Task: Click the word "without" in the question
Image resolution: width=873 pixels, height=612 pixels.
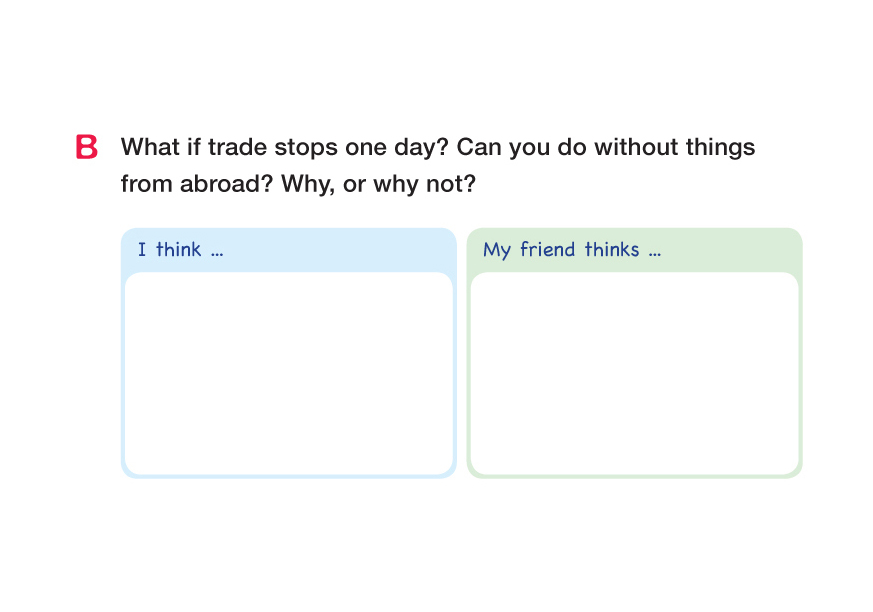Action: pyautogui.click(x=633, y=148)
